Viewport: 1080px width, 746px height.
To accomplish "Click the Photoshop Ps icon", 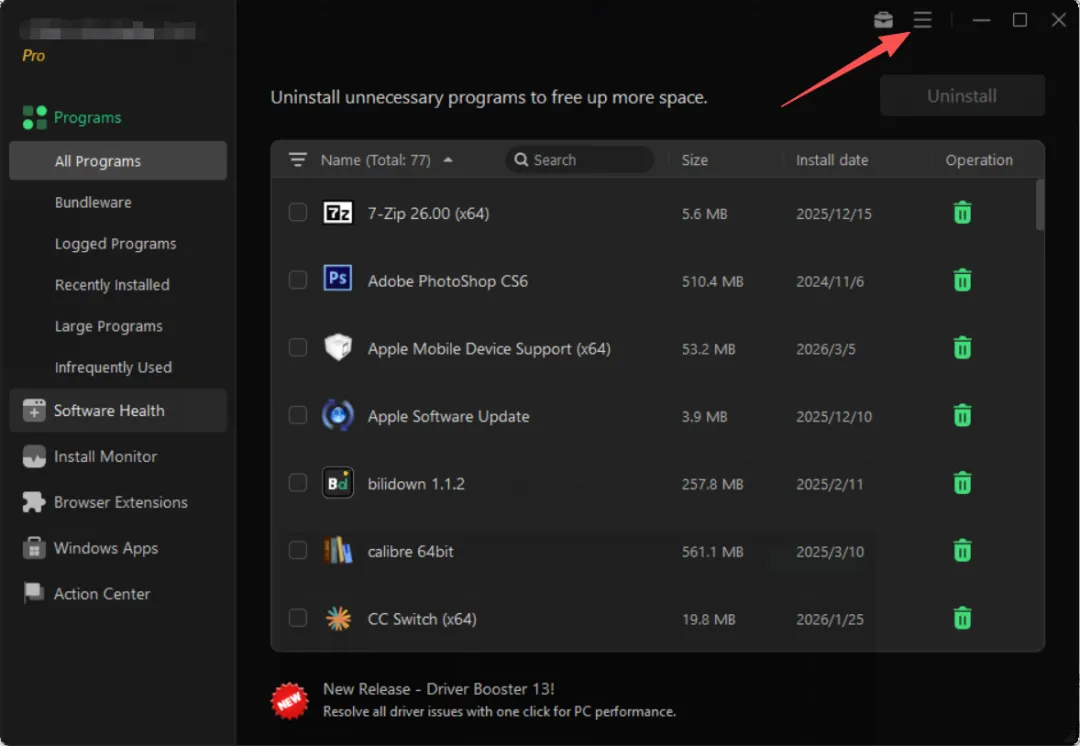I will point(338,278).
